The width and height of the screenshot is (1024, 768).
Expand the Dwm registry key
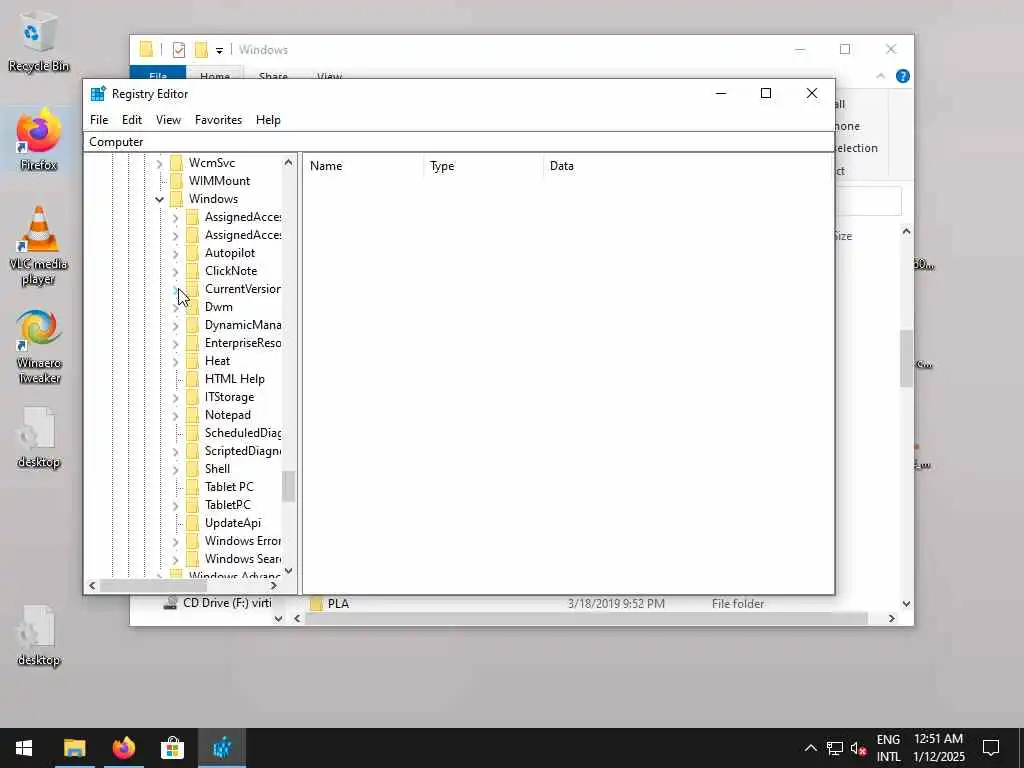pos(175,307)
